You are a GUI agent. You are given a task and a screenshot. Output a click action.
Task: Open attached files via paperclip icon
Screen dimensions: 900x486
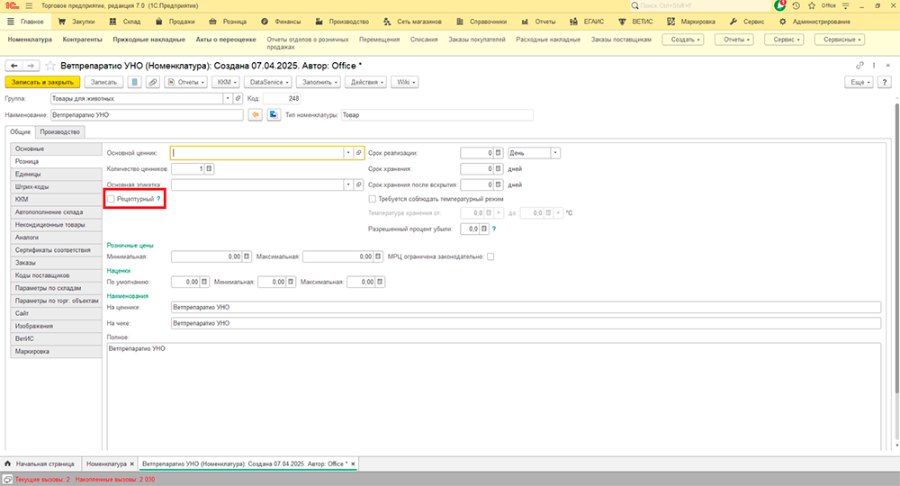(153, 82)
